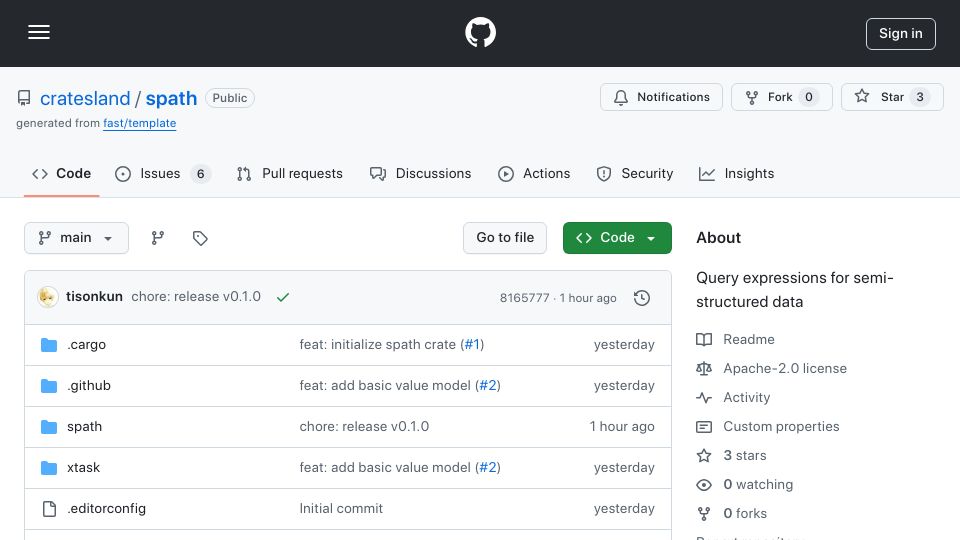Open commit history clock icon
Screen dimensions: 960x540
coord(642,298)
